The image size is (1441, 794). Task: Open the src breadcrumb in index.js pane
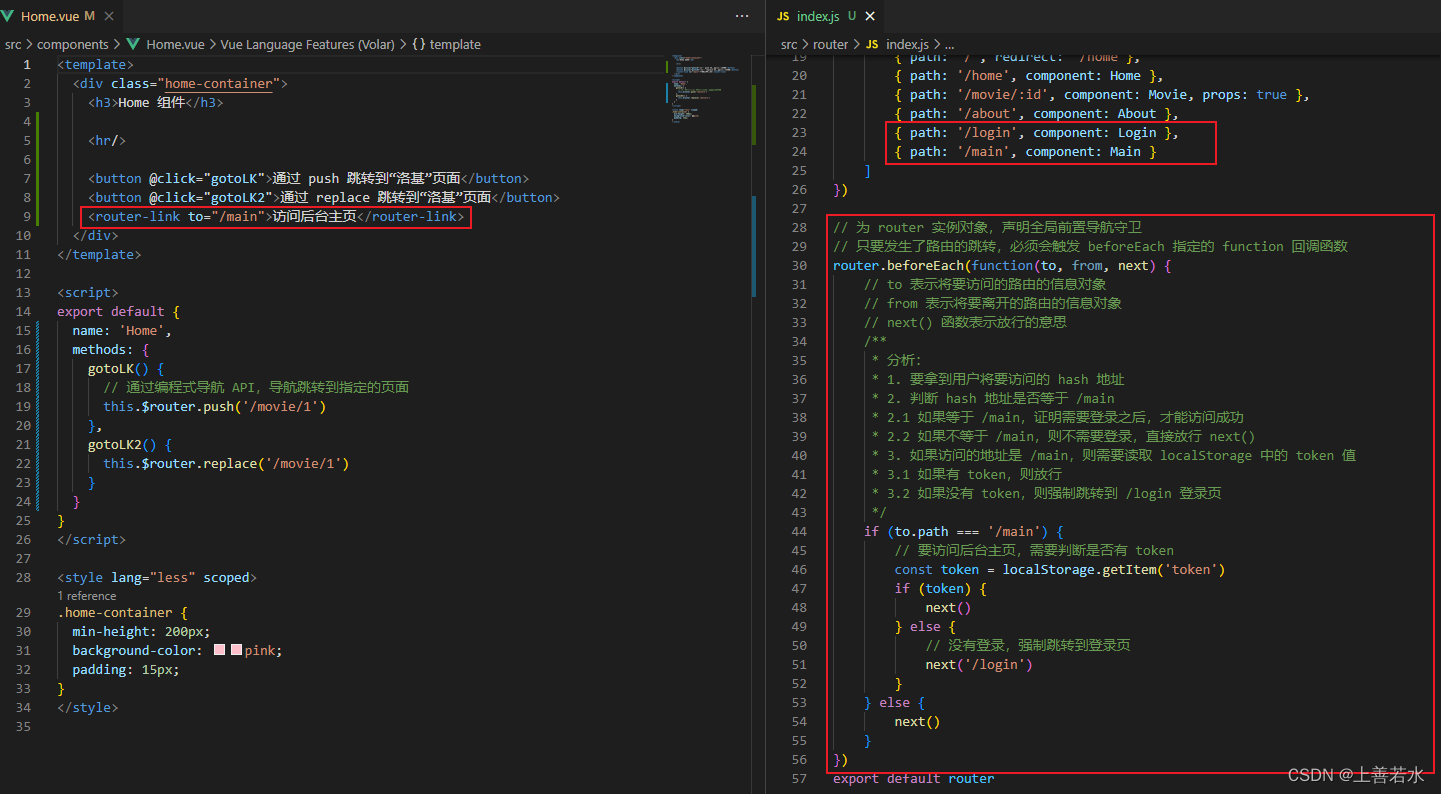coord(789,44)
